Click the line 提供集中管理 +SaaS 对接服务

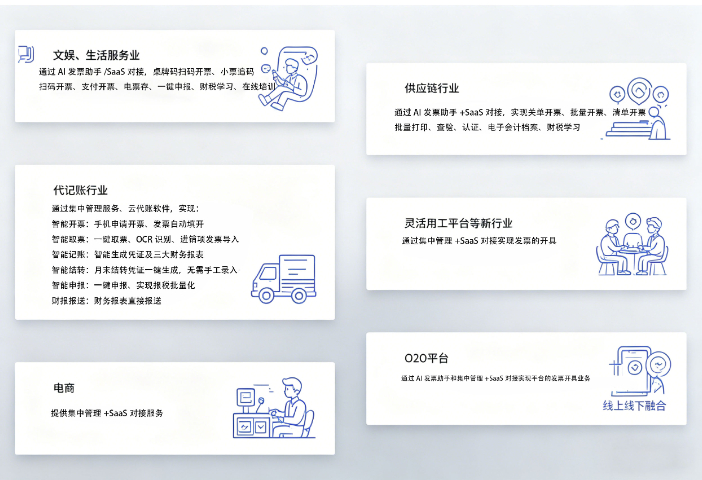107,413
